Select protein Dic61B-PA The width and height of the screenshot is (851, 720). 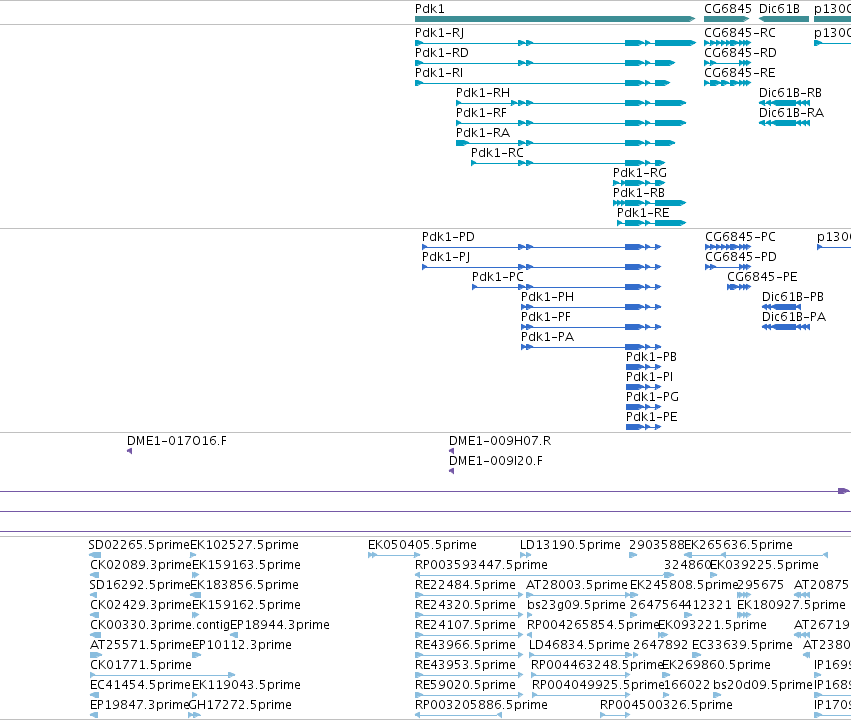pos(786,327)
